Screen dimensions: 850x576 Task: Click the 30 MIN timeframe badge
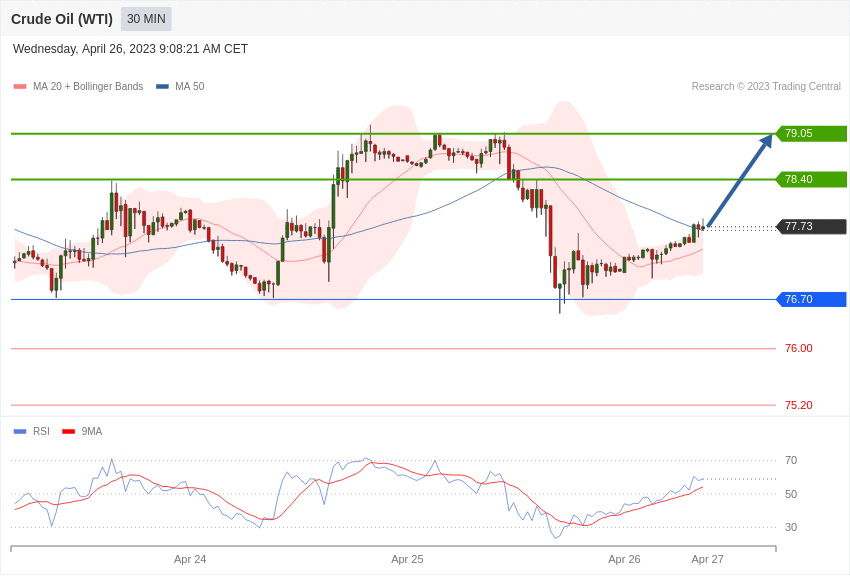pos(146,19)
